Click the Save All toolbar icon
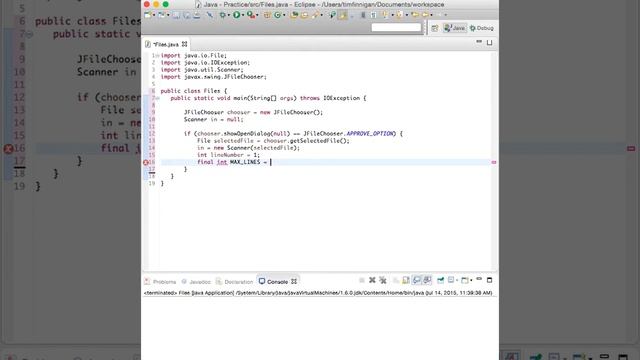 187,15
